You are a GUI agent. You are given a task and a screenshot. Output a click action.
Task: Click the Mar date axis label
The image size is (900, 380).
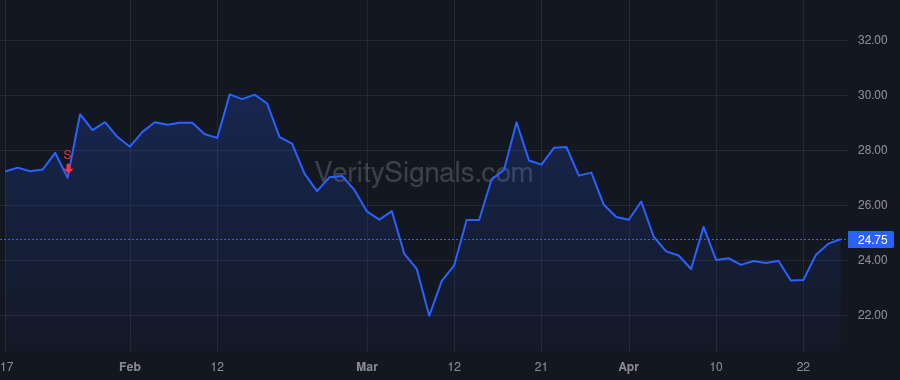[x=367, y=367]
